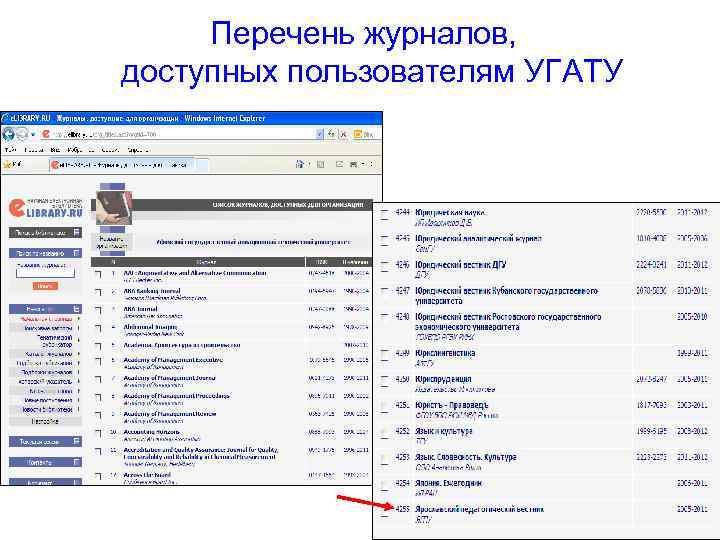
Task: Open Юридический вестник Кубанского государственного университета
Action: pyautogui.click(x=506, y=296)
